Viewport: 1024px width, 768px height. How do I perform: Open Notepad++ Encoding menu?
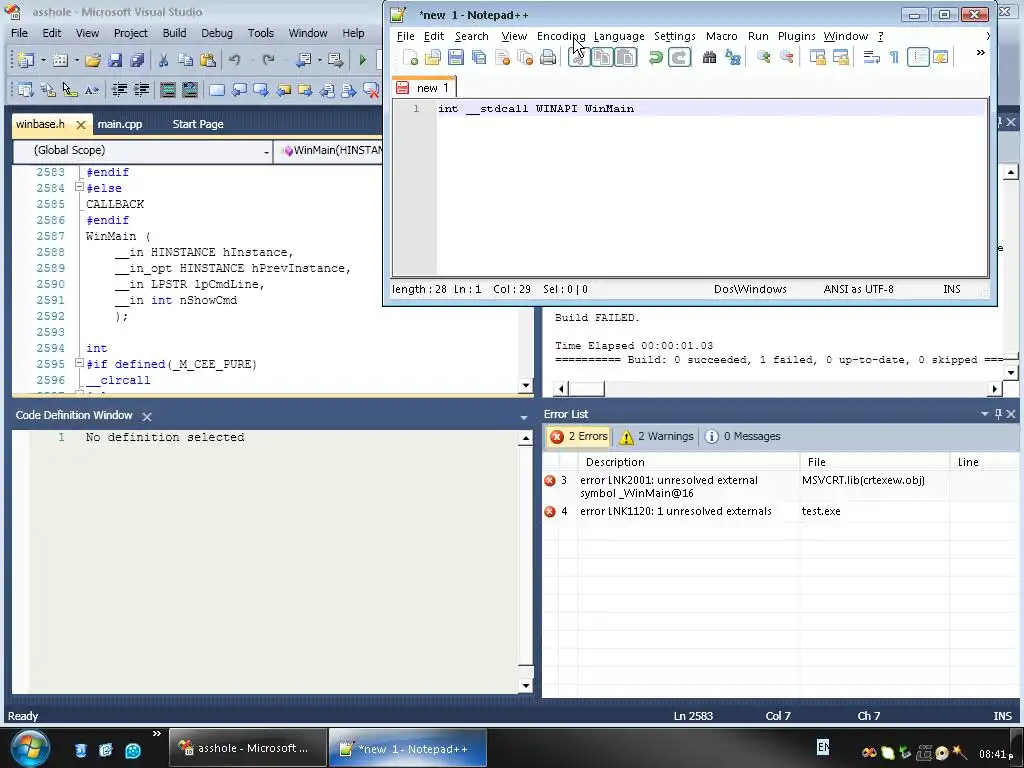(x=561, y=36)
